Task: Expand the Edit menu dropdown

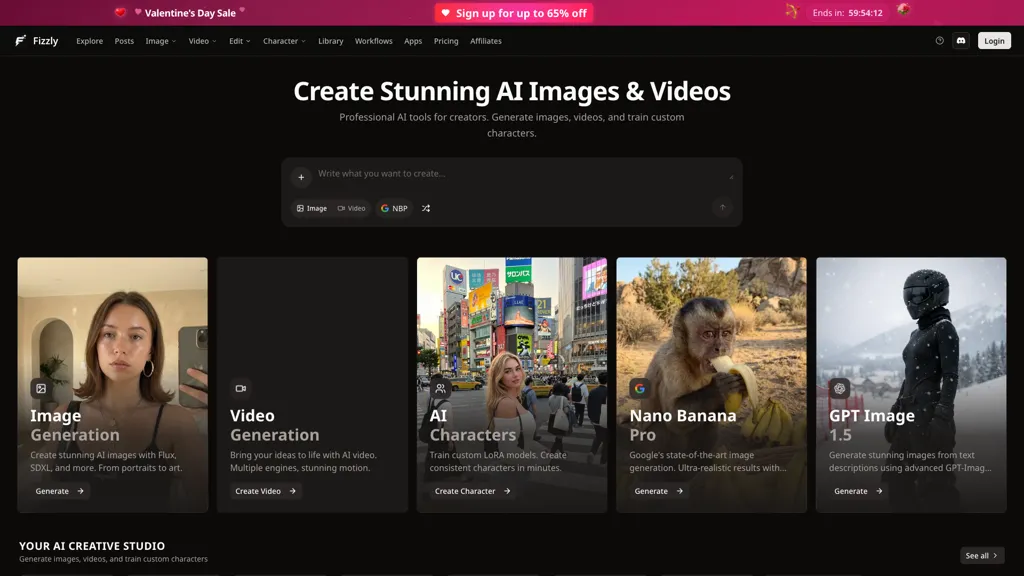Action: point(240,41)
